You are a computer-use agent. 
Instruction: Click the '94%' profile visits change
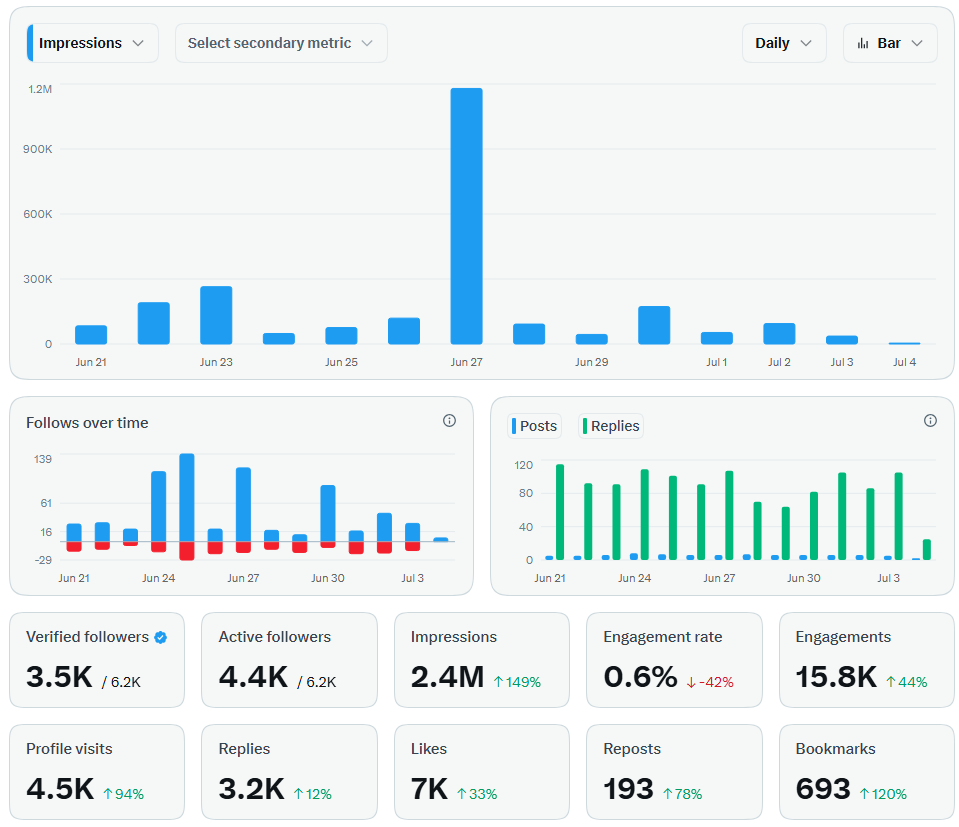point(129,794)
